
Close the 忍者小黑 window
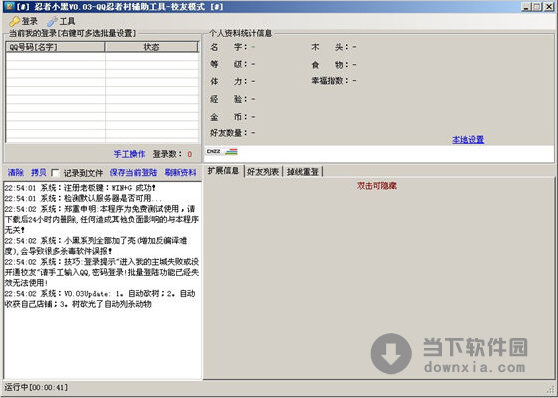[549, 6]
